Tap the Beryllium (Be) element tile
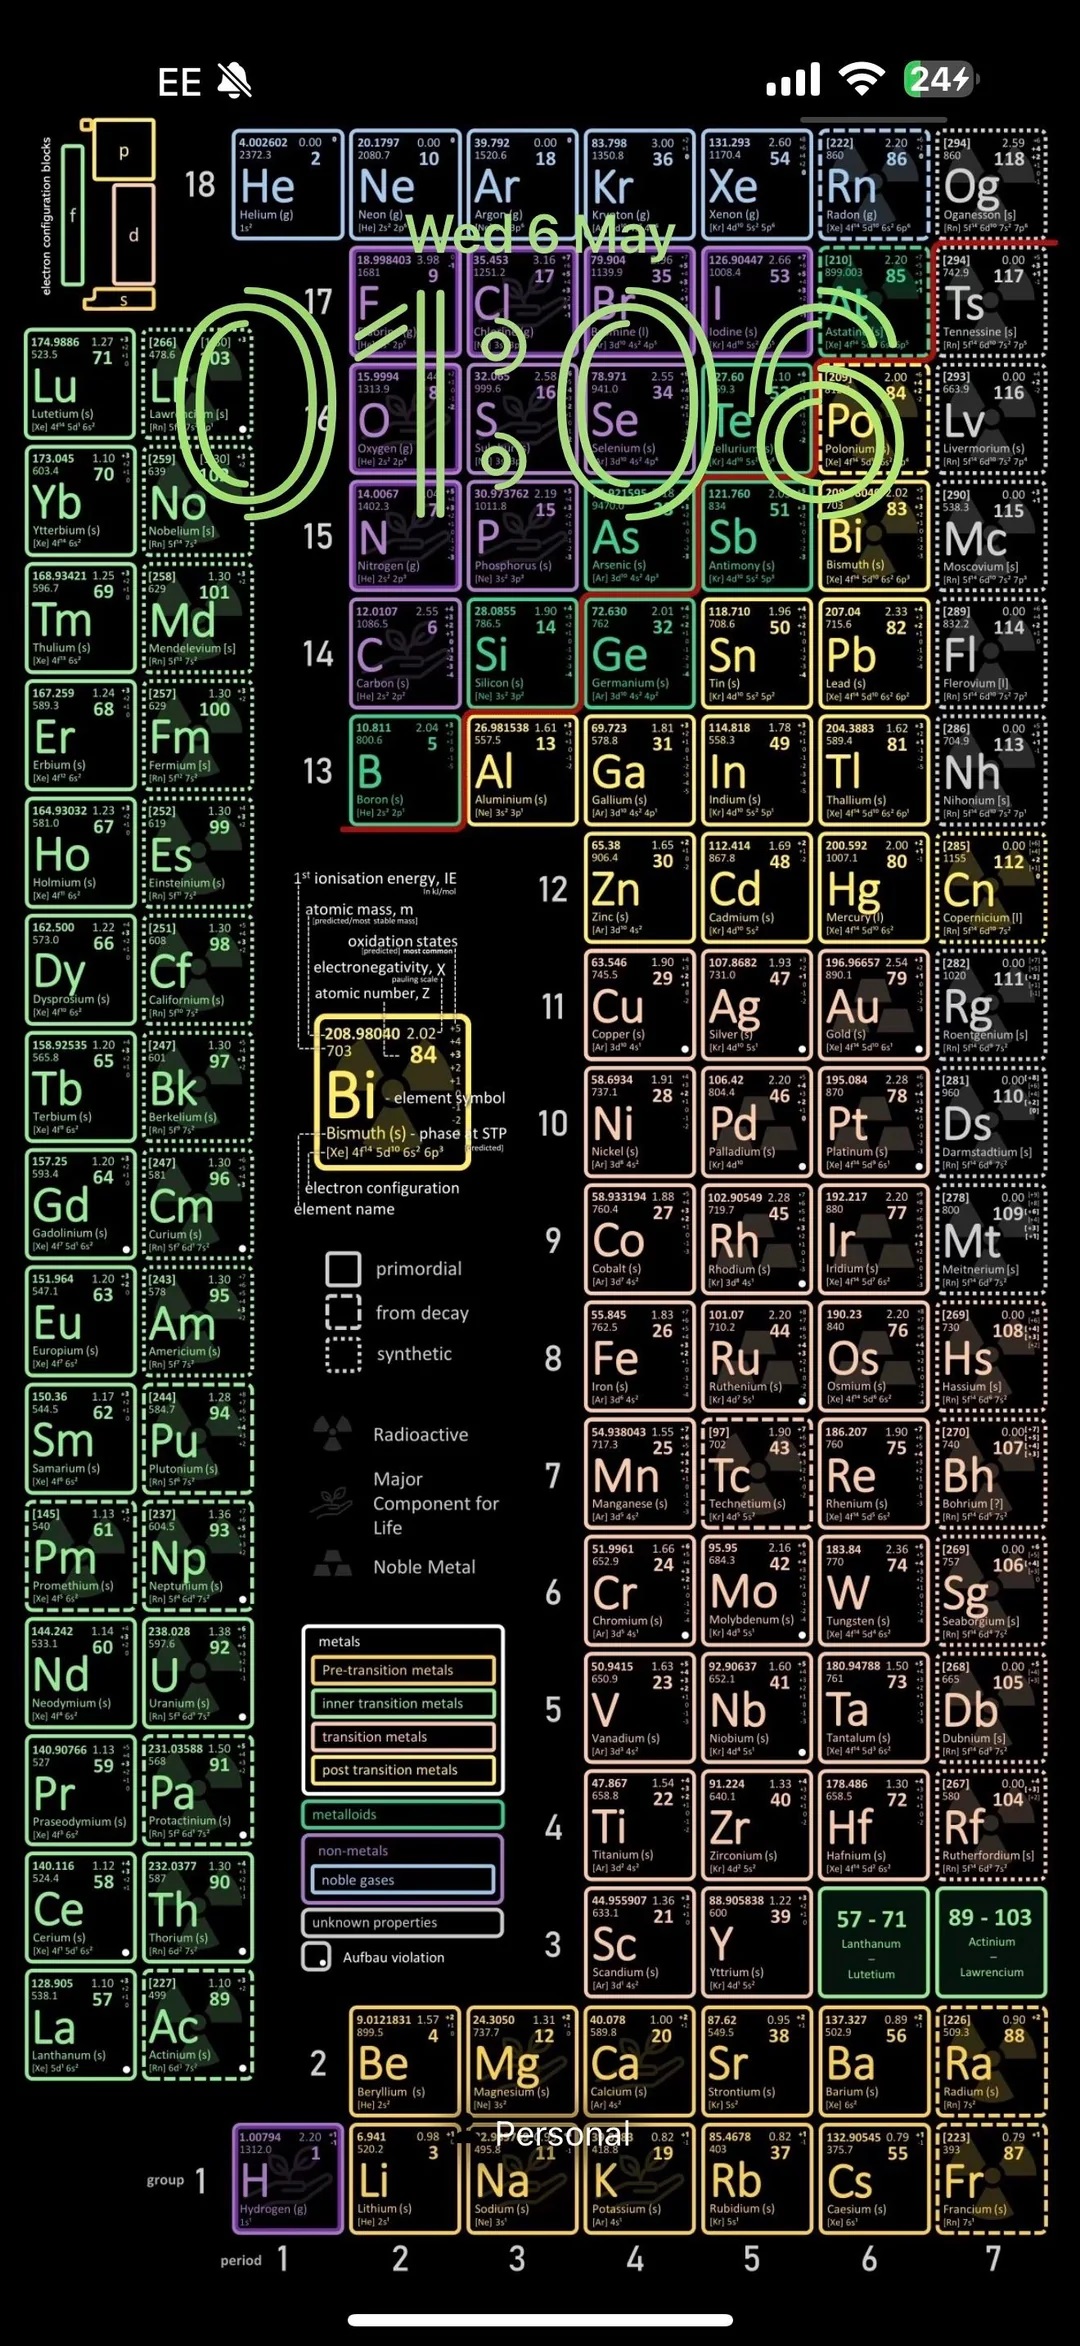 405,2062
